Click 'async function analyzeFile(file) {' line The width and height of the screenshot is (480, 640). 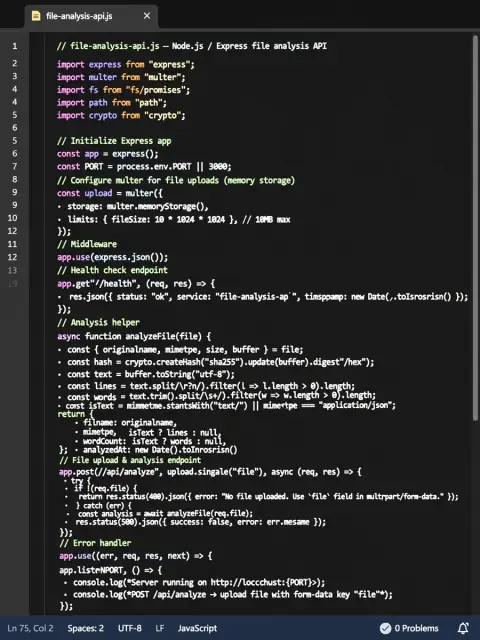click(x=134, y=336)
